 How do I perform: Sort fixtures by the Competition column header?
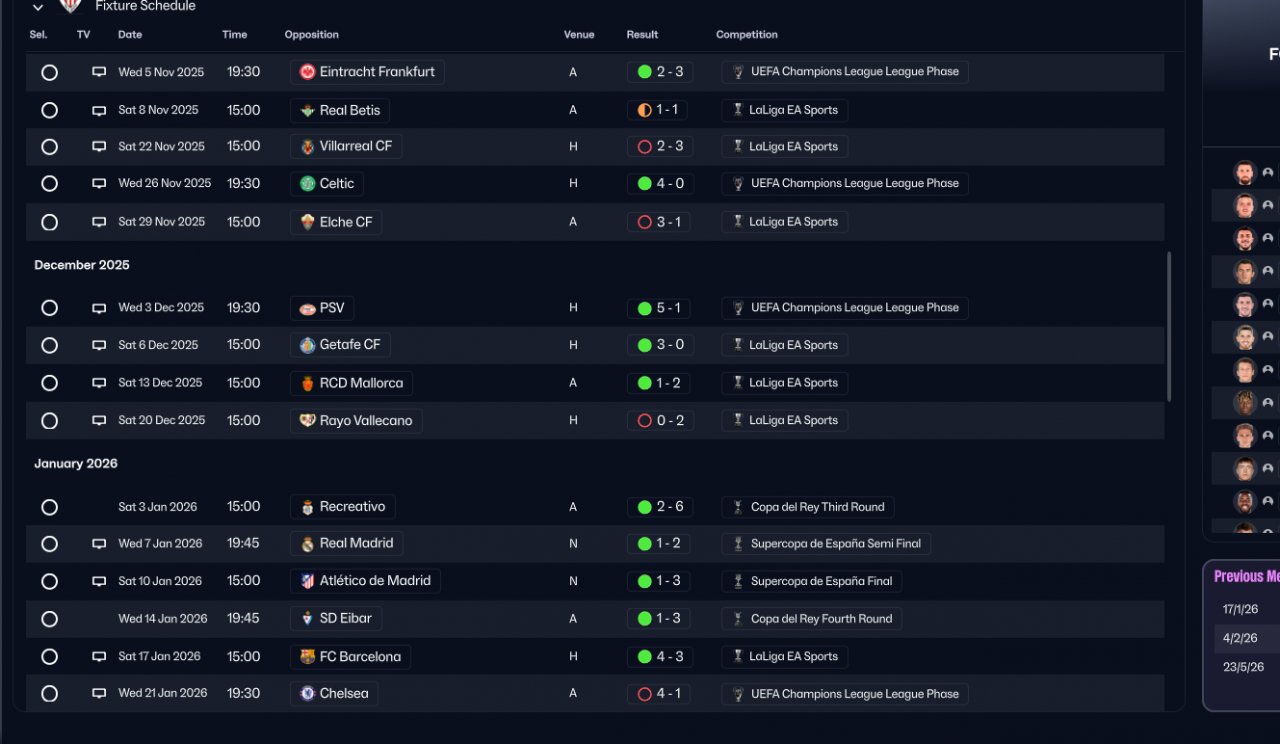click(x=746, y=35)
